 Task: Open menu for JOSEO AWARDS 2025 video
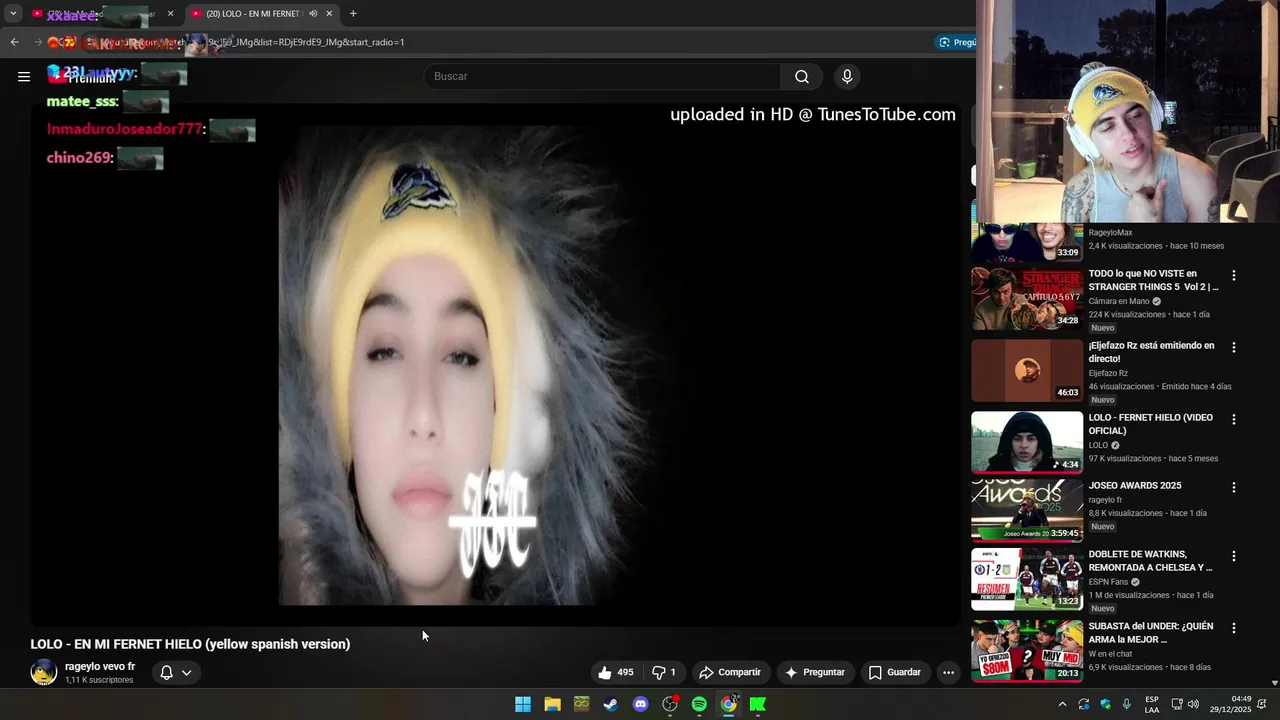click(x=1233, y=487)
